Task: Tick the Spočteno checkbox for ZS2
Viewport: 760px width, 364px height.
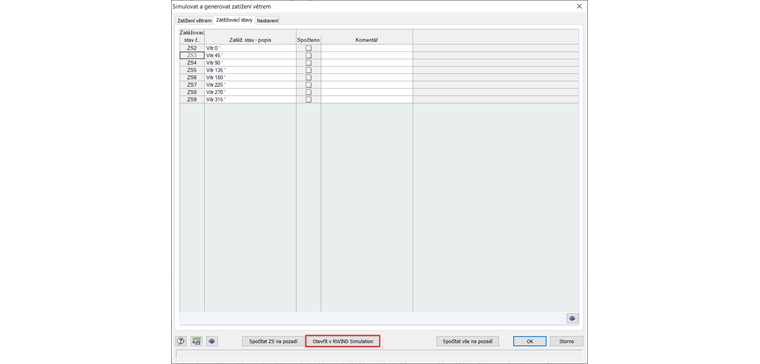Action: [308, 48]
